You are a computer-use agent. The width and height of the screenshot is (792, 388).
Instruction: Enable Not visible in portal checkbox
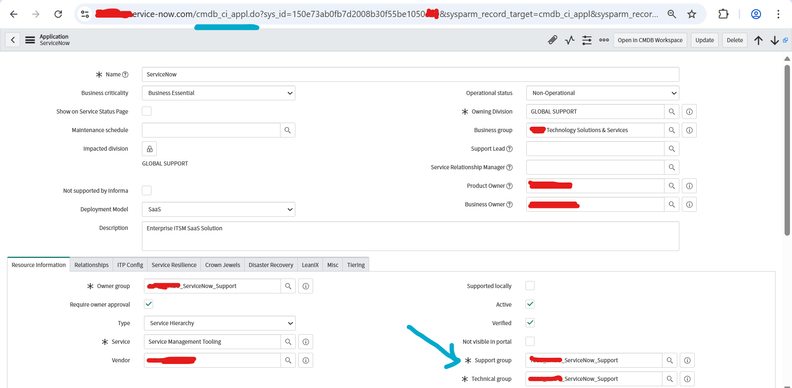click(530, 341)
